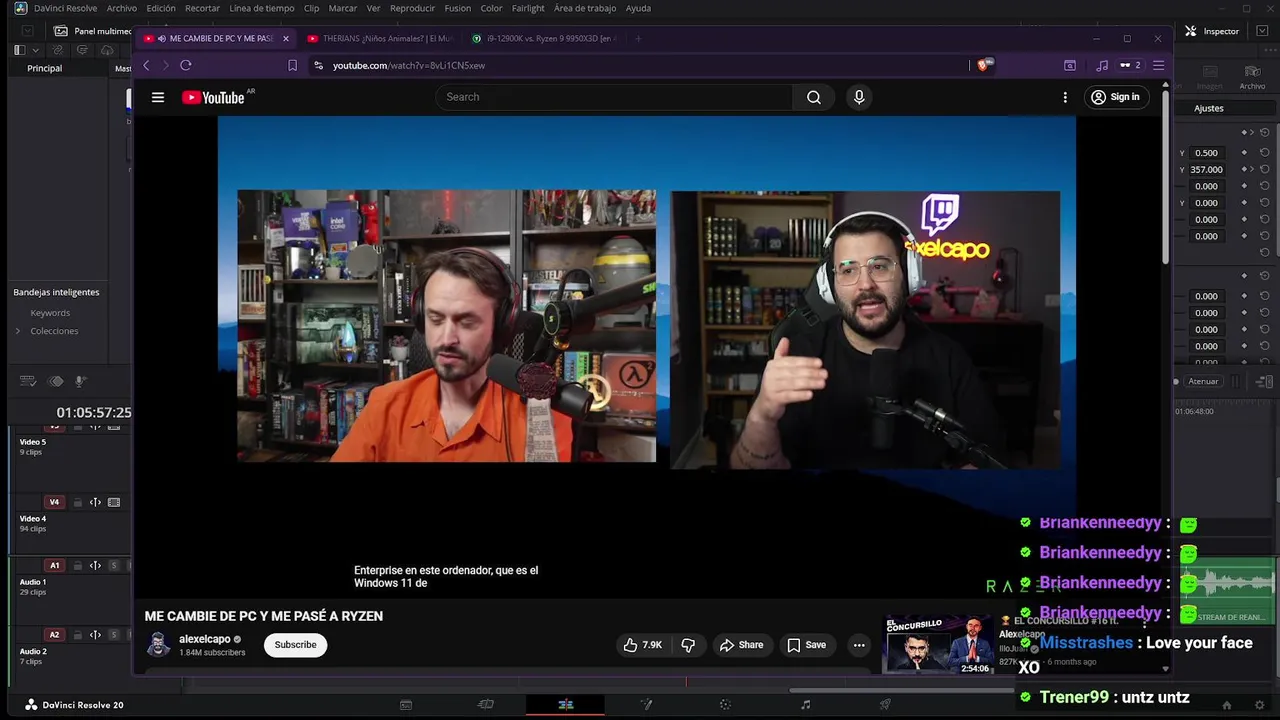Toggle lock on Audio 1 track
The image size is (1280, 720).
76,565
